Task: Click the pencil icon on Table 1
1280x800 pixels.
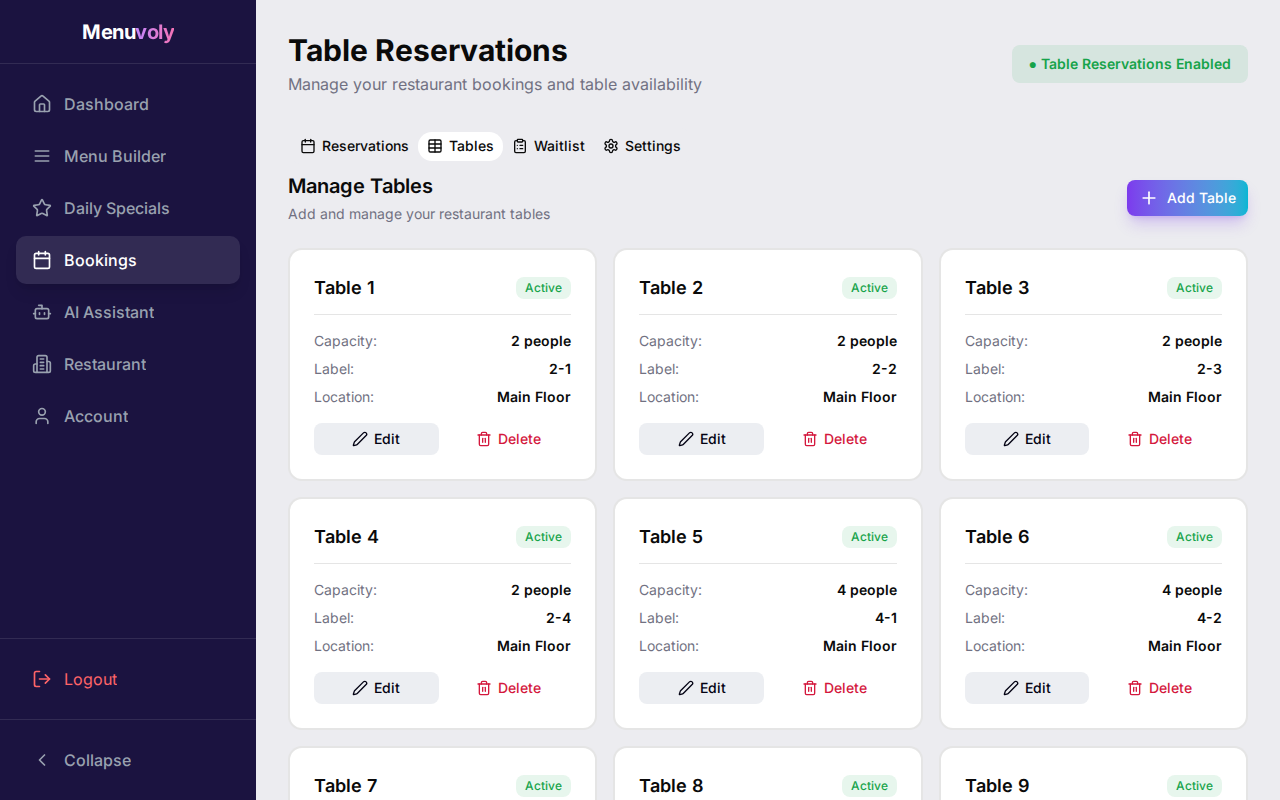Action: click(x=360, y=439)
